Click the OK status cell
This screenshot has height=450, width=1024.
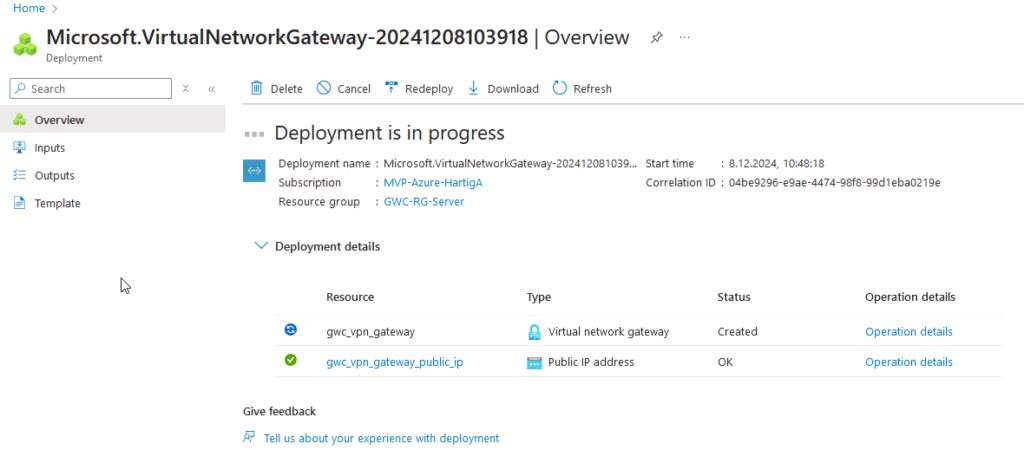click(725, 362)
